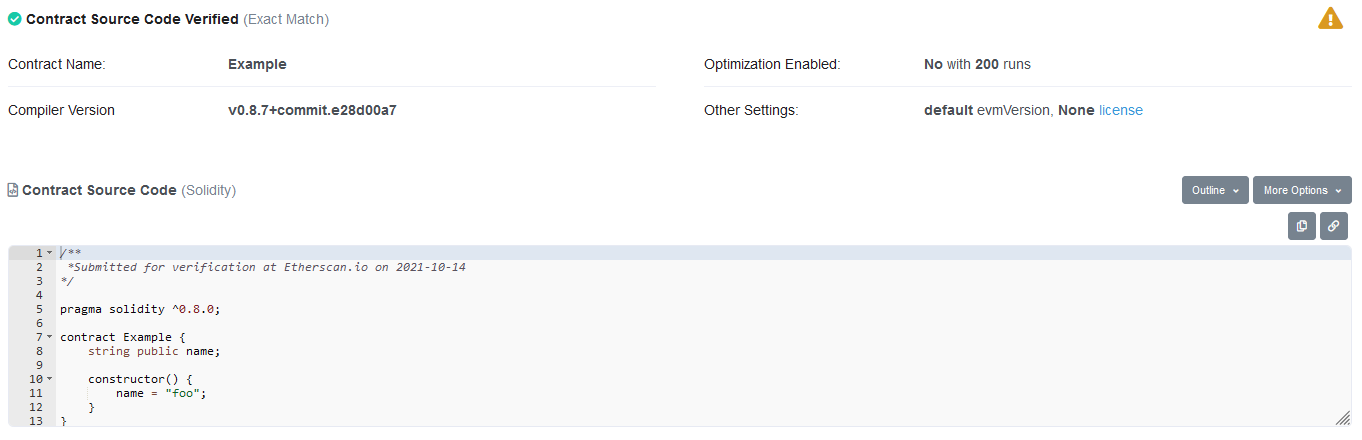
Task: Click the chain link permalink icon
Action: (1333, 226)
